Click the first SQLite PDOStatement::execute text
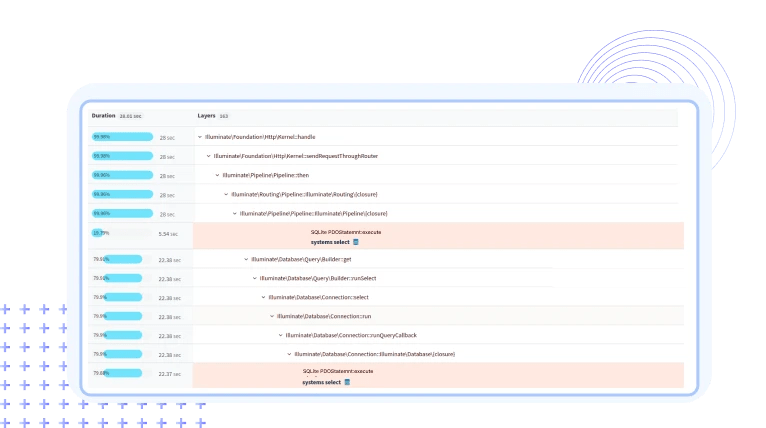 (x=346, y=232)
